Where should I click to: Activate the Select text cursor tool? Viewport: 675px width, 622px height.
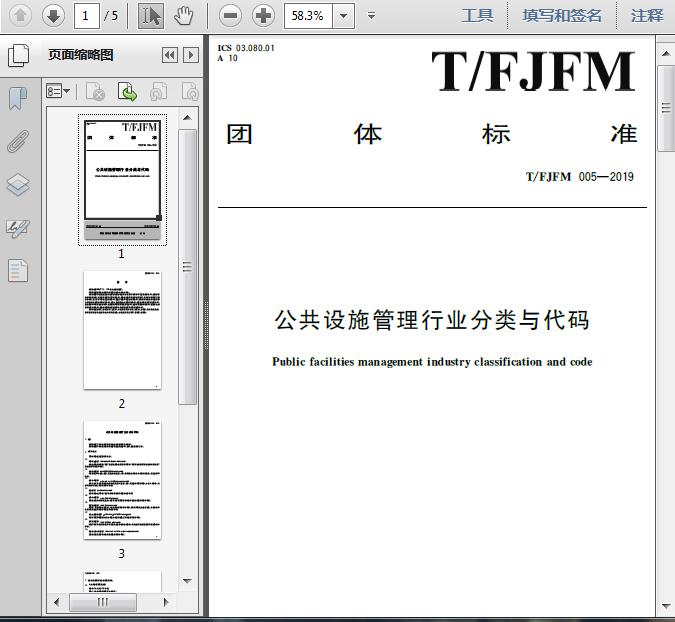(150, 15)
